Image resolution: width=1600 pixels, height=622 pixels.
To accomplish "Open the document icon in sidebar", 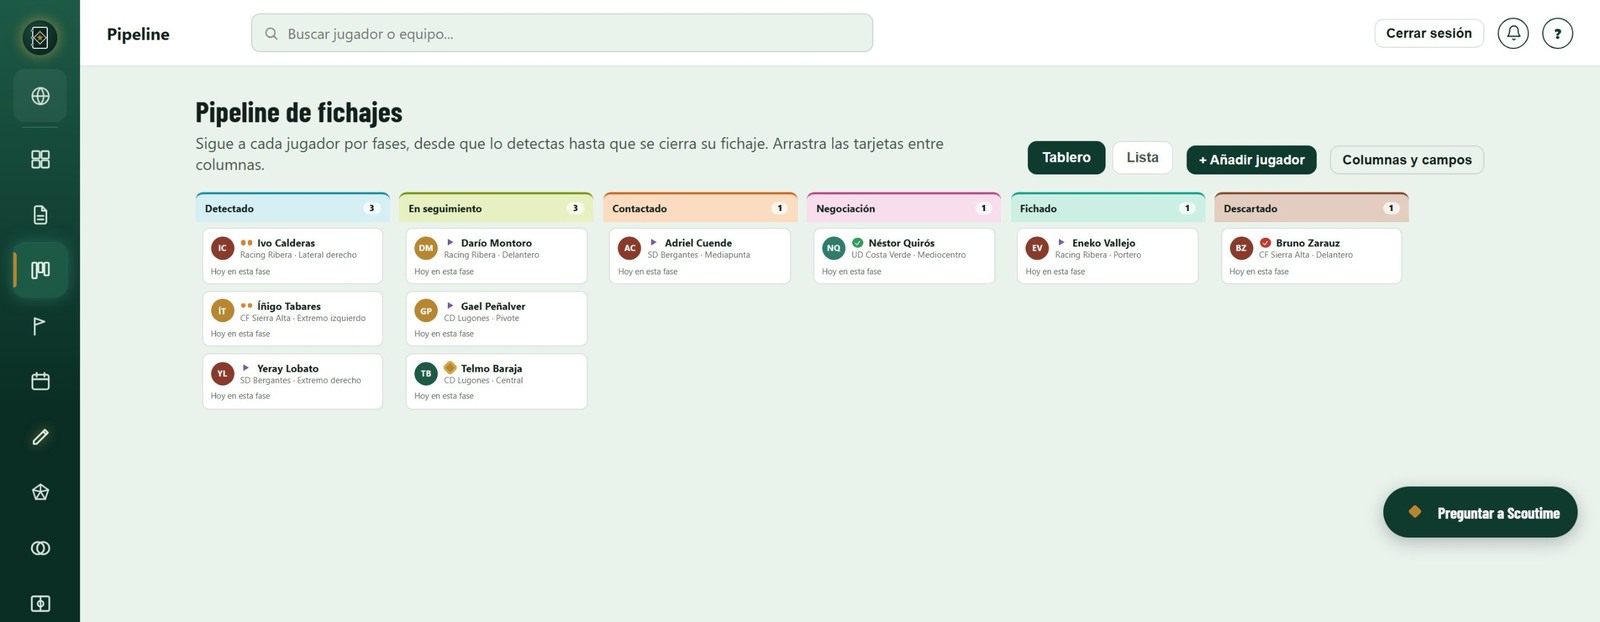I will coord(40,215).
